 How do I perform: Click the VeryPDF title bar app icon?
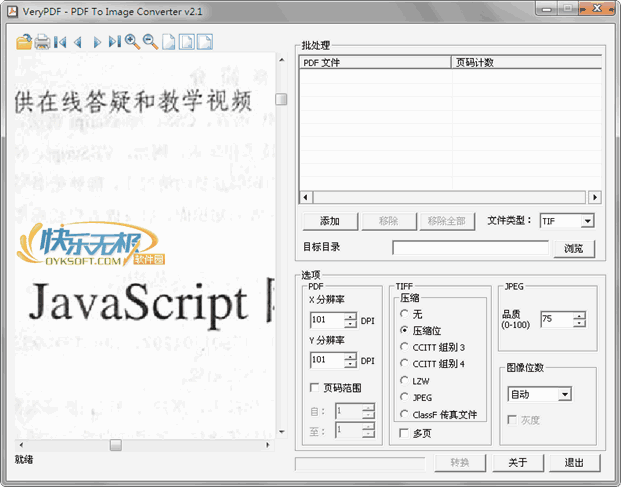pyautogui.click(x=12, y=11)
